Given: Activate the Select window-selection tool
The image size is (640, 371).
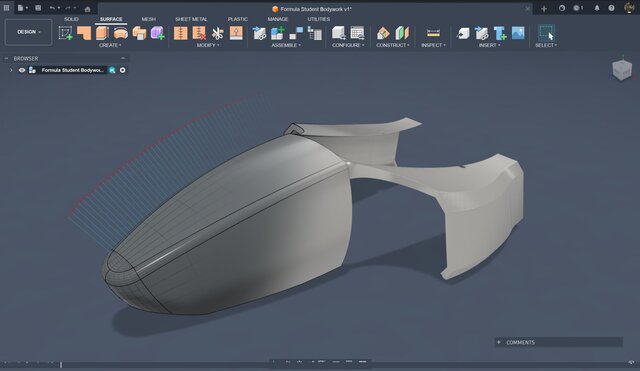Looking at the screenshot, I should [546, 33].
